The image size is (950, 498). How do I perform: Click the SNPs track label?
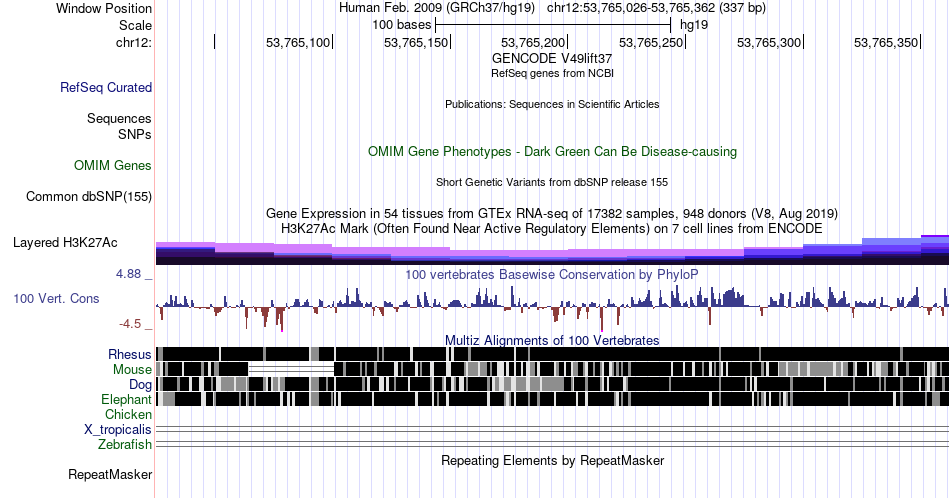click(135, 134)
